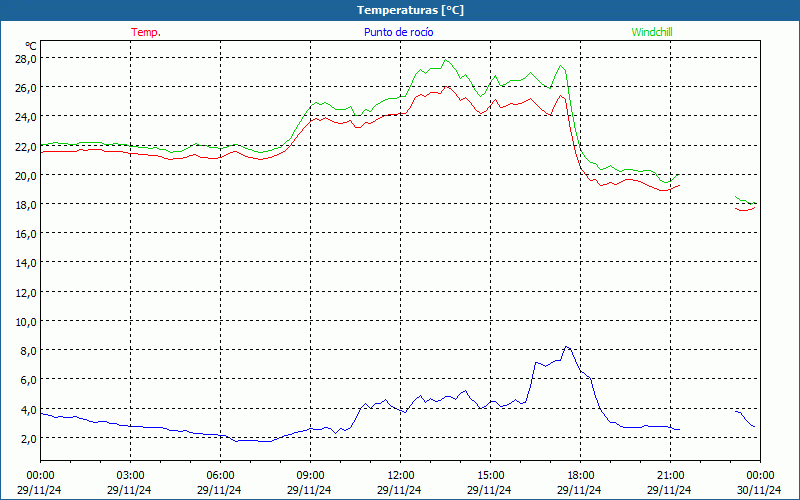
Task: Click the red Temp. legend label
Action: pos(146,32)
